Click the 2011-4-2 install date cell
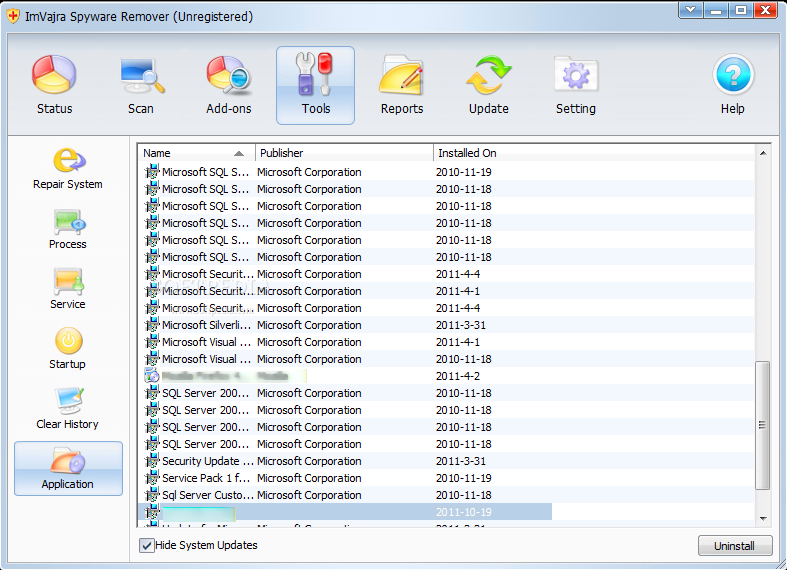Viewport: 787px width, 570px height. click(x=458, y=376)
